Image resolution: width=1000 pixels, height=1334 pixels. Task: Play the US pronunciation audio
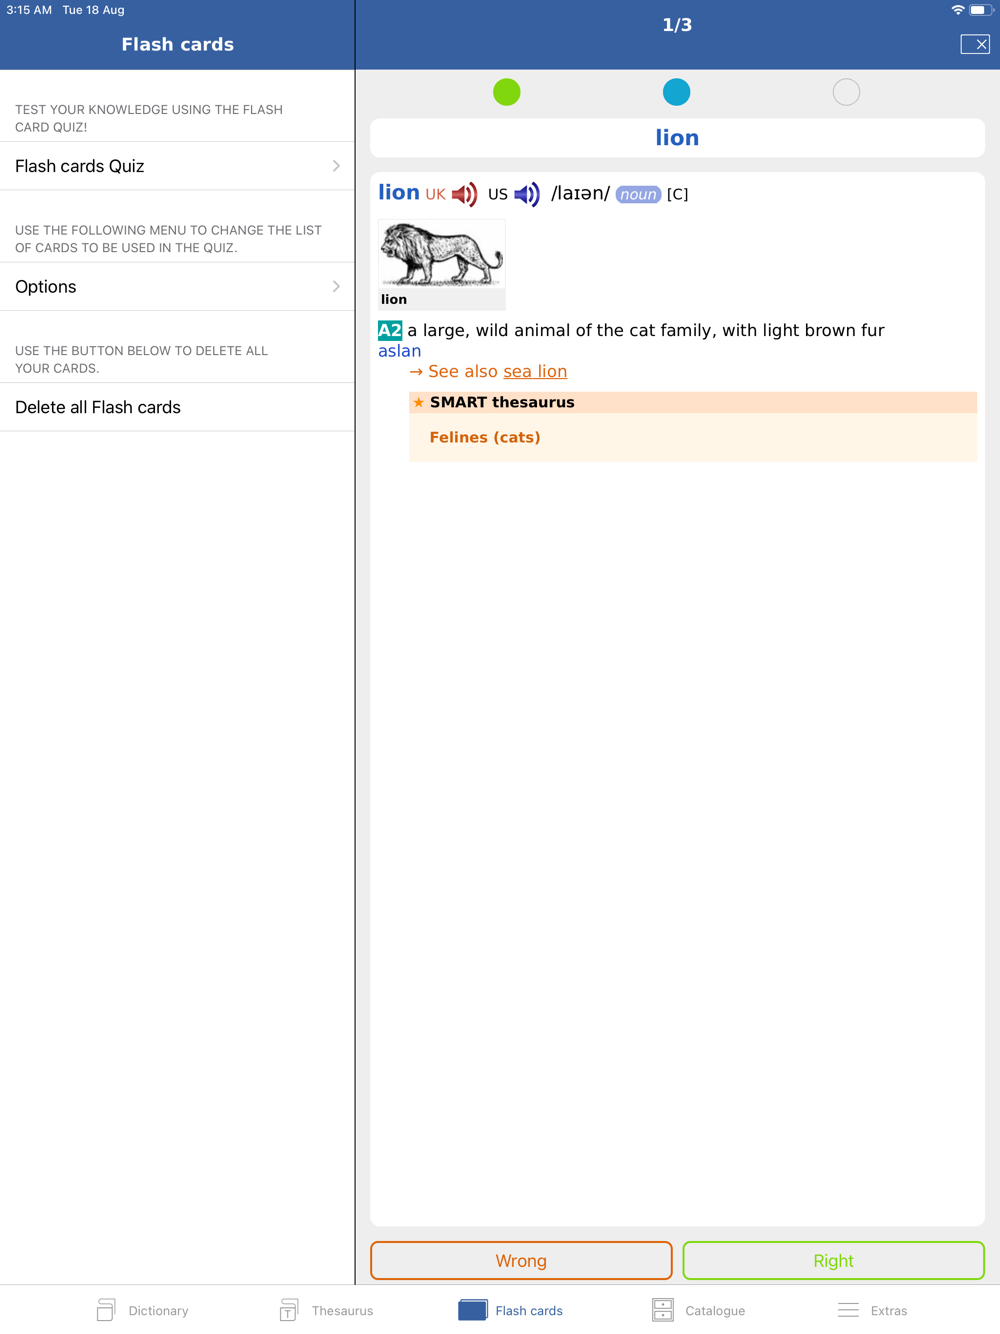[x=527, y=194]
